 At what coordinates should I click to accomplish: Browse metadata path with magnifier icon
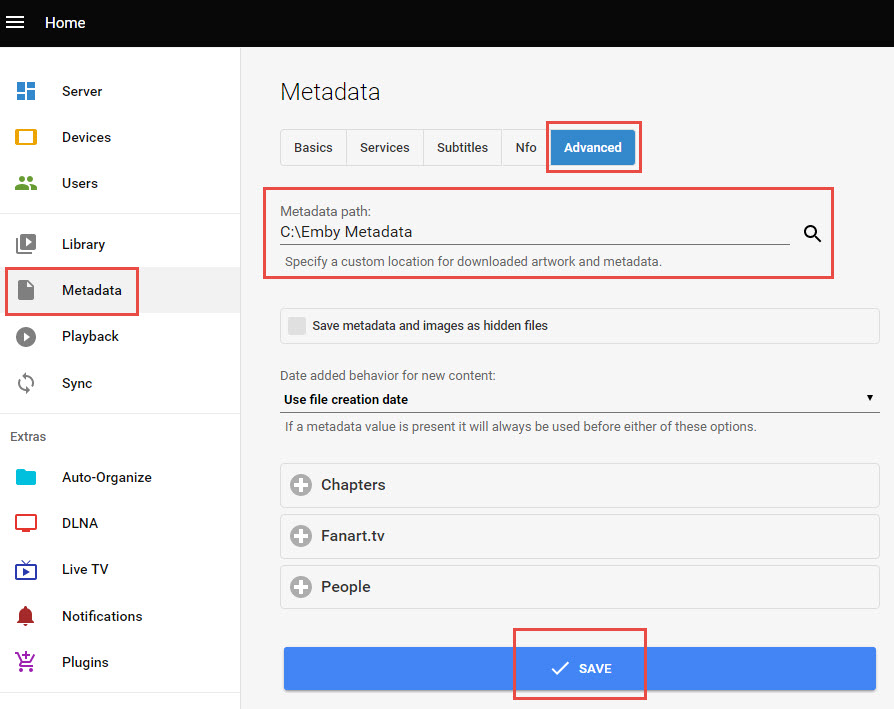point(812,233)
